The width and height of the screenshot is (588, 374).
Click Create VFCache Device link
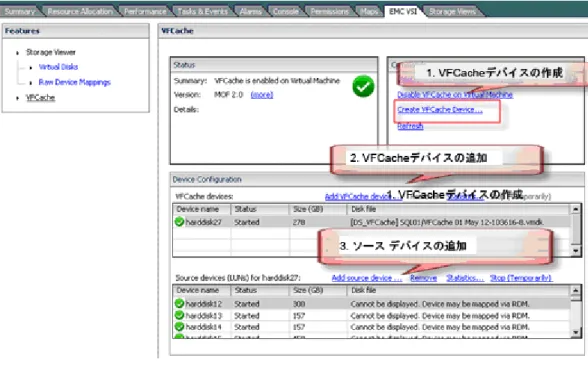pyautogui.click(x=440, y=110)
